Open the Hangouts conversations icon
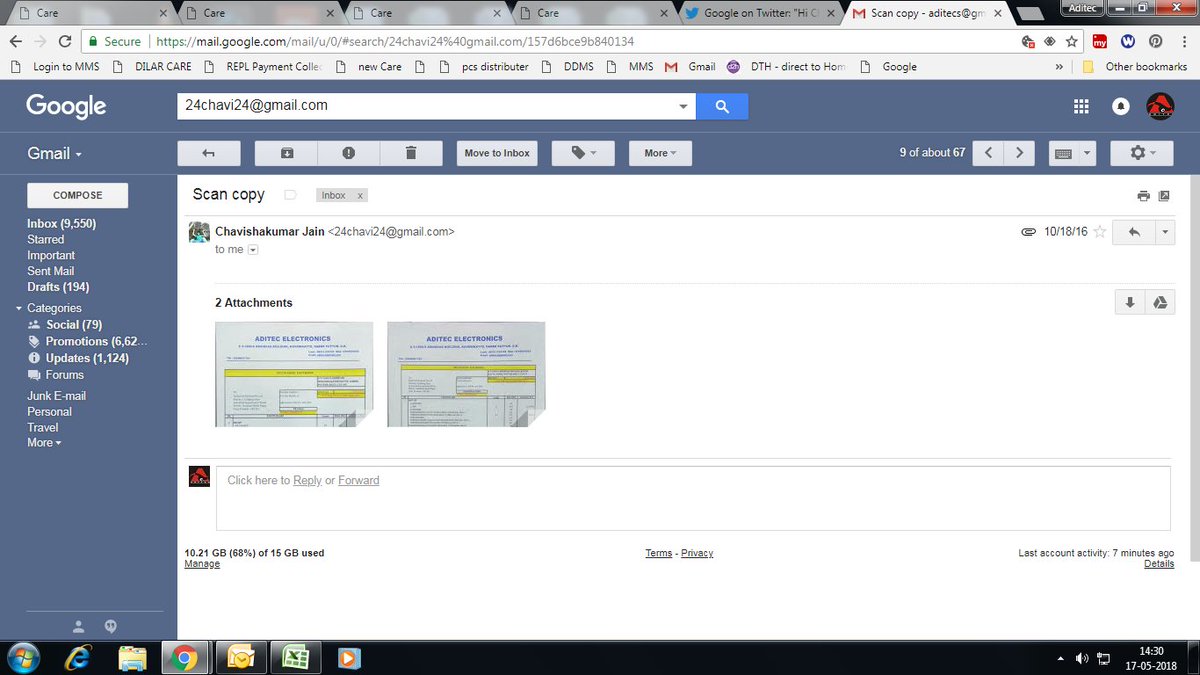 pos(111,626)
